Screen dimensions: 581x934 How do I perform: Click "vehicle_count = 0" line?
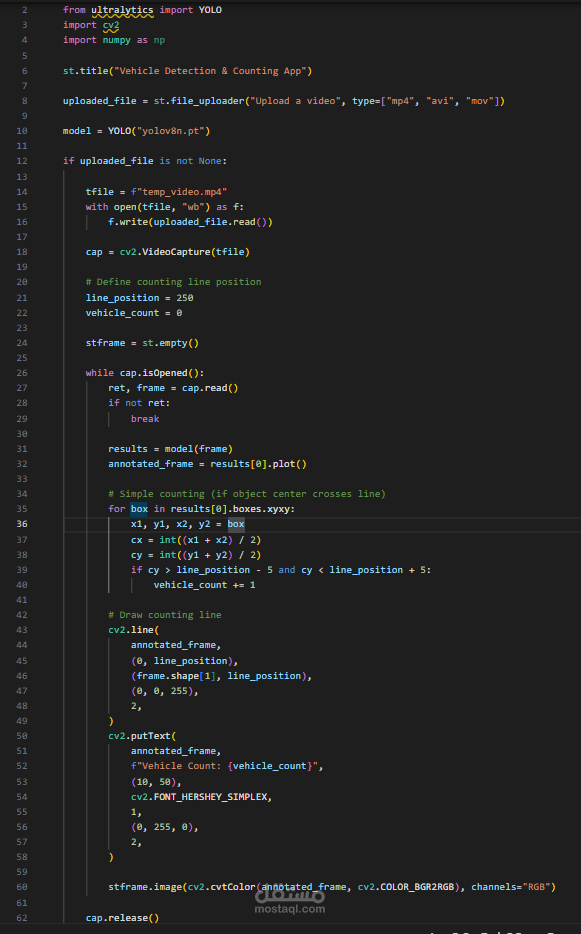[133, 313]
